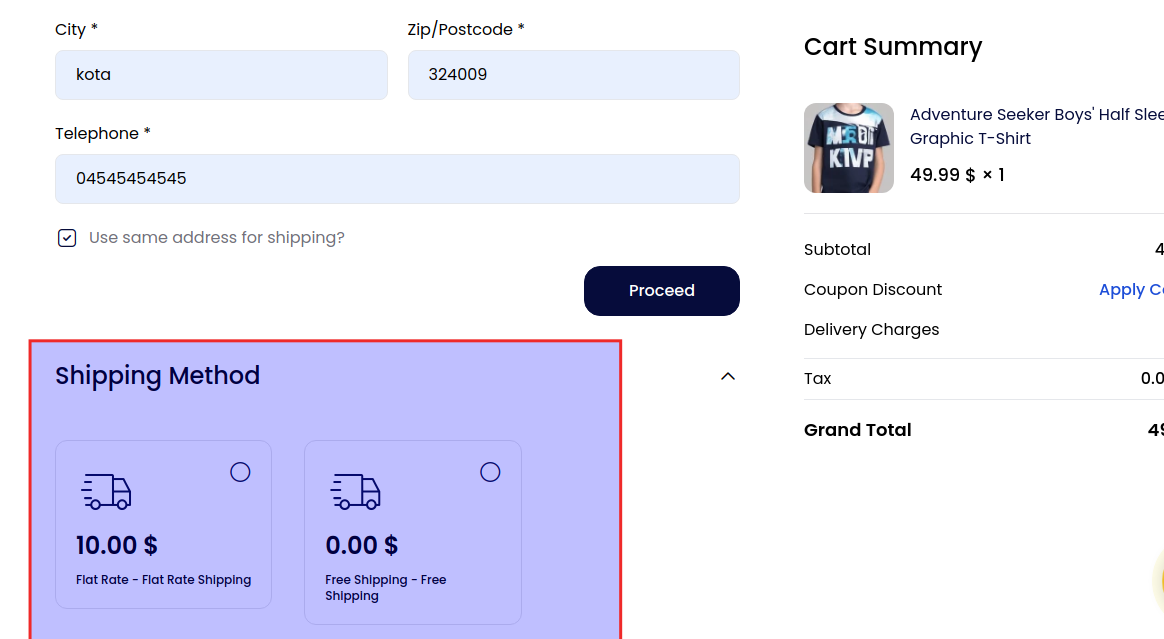Click the Subtotal row in Cart Summary

(837, 249)
